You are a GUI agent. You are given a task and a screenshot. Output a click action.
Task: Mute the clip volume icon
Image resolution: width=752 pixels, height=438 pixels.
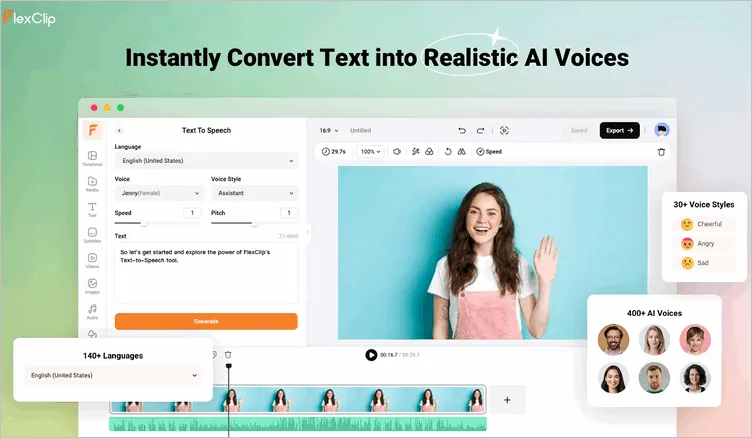tap(397, 152)
